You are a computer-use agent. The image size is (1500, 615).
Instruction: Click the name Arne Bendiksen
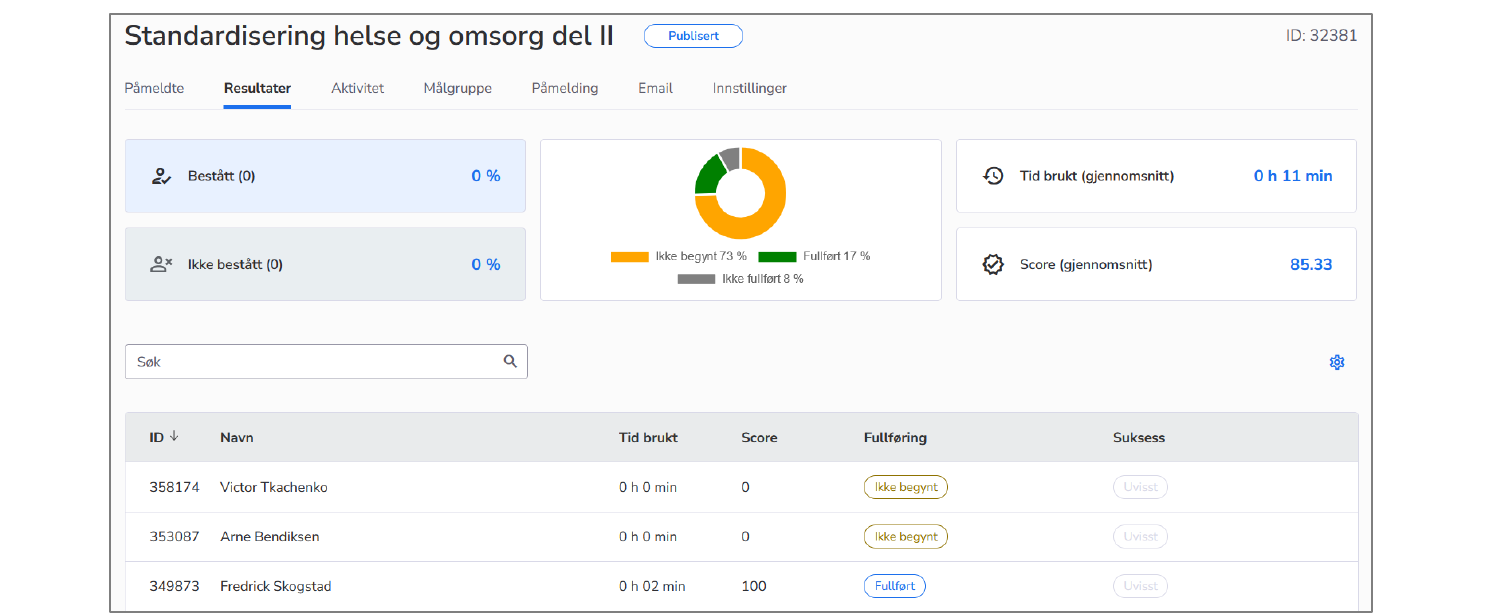click(x=270, y=537)
